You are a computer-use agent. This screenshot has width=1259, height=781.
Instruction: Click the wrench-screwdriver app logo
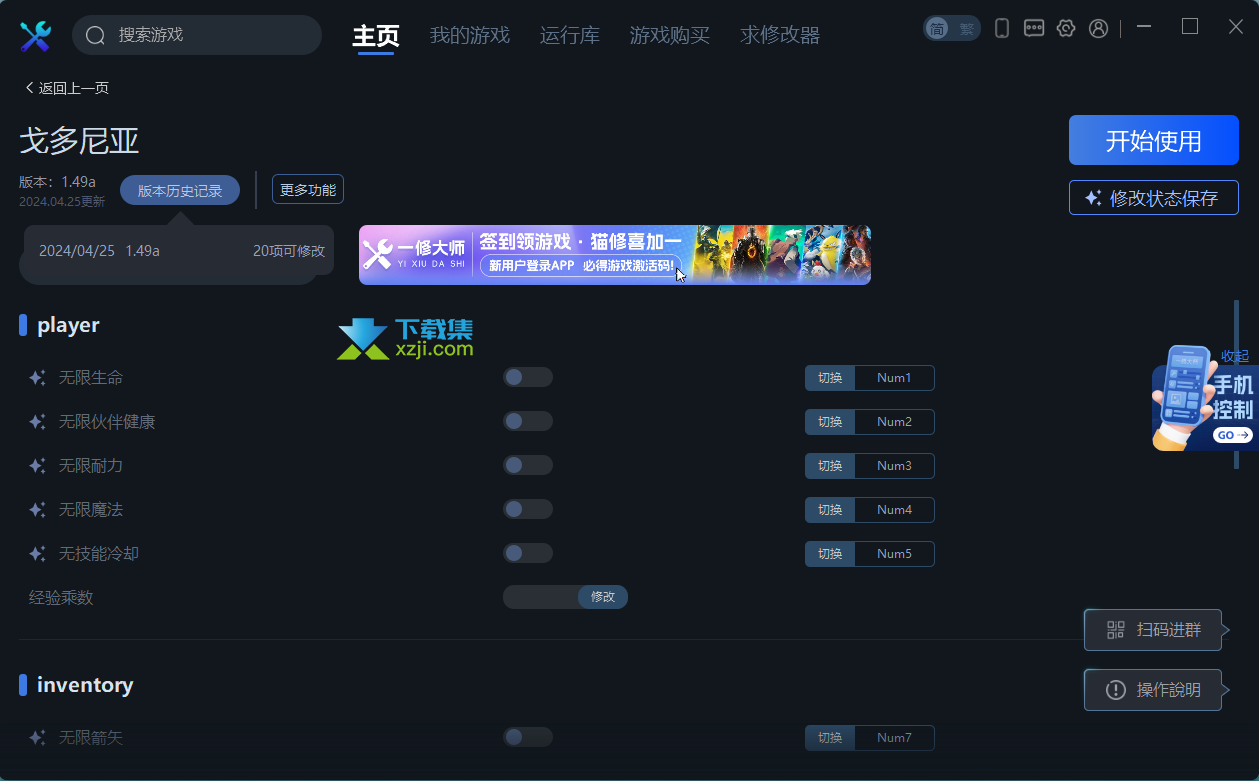[x=35, y=36]
